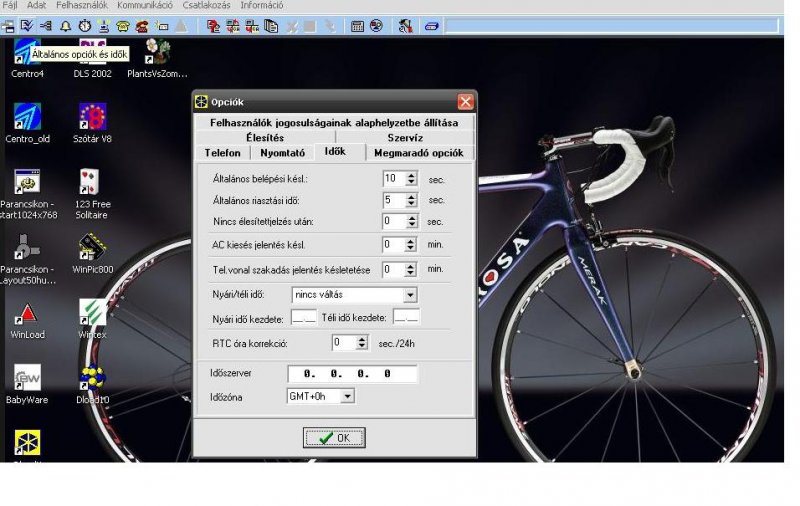Click the transmitter station toolbar icon
Screen dimensions: 800x506
[x=104, y=26]
